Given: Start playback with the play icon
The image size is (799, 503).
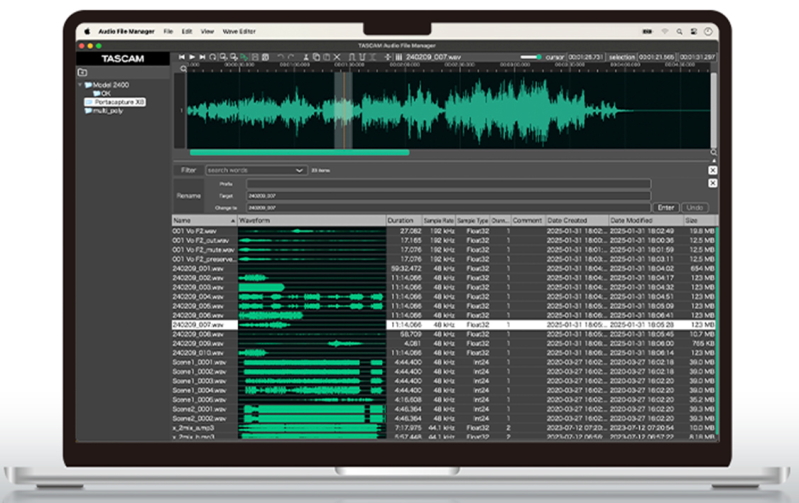Looking at the screenshot, I should point(192,57).
